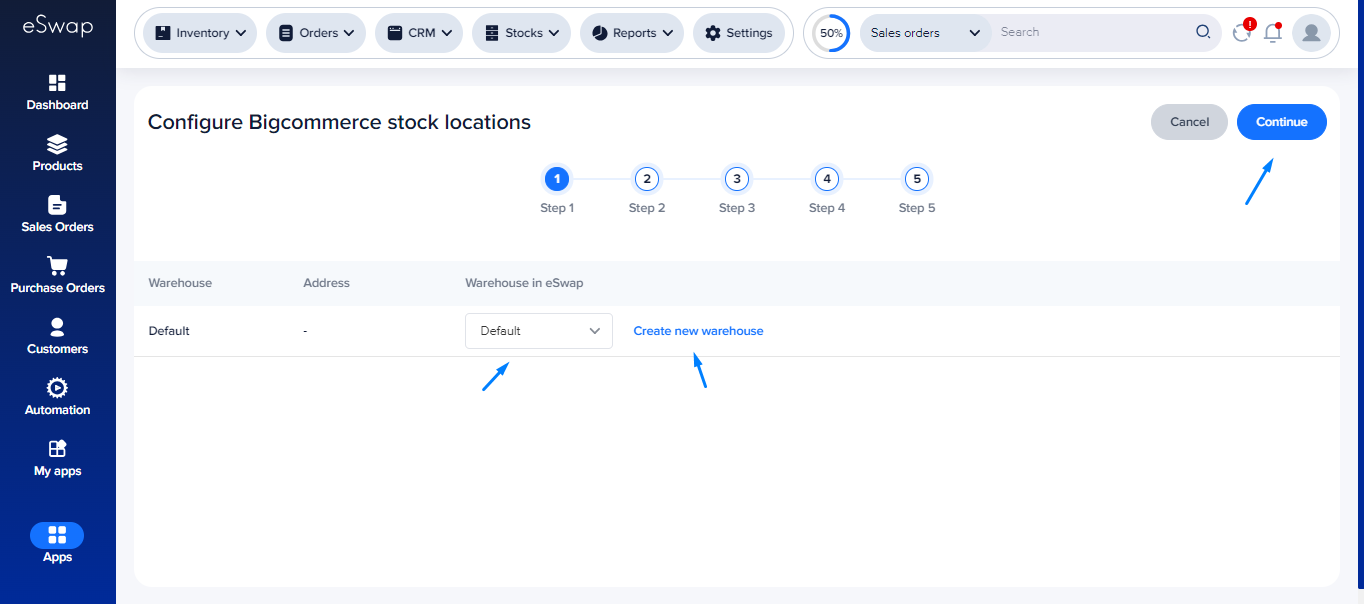The width and height of the screenshot is (1364, 604).
Task: Click the sync status icon with alert
Action: click(x=1242, y=33)
